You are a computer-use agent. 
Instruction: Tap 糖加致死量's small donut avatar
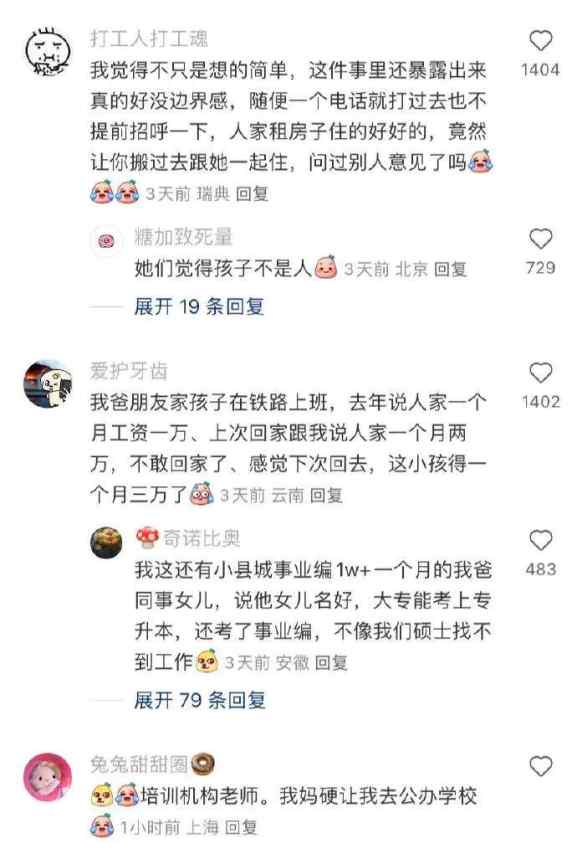tap(106, 241)
